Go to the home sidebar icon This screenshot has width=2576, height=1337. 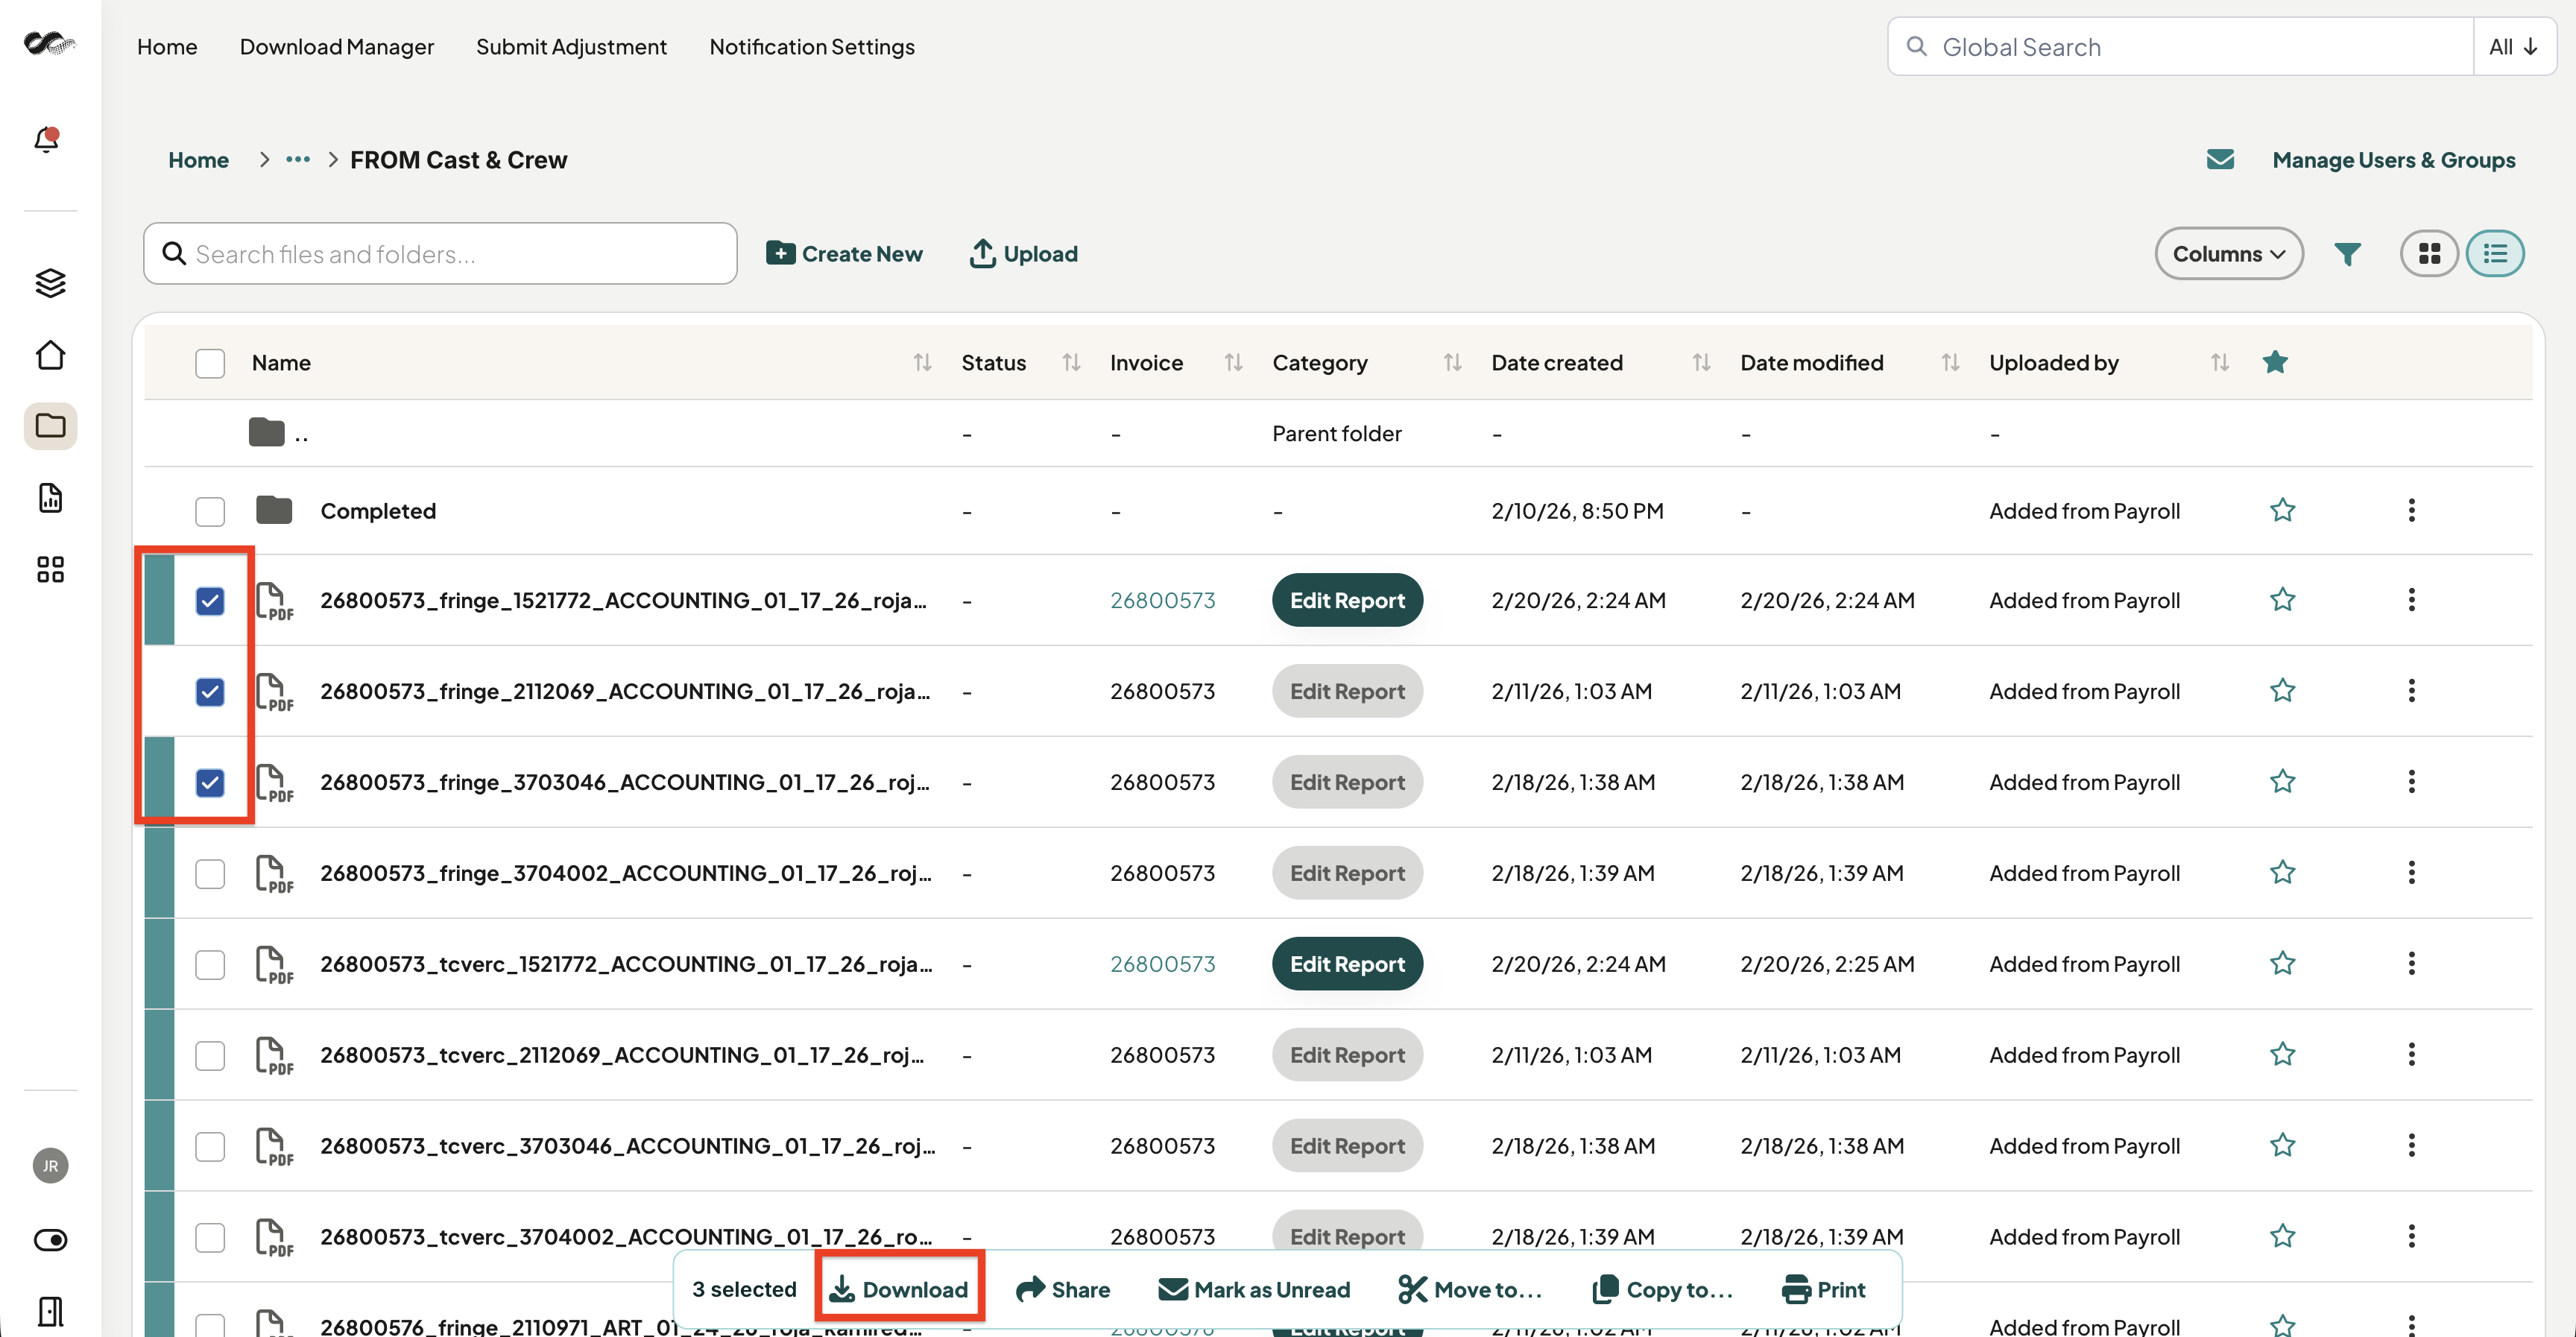click(x=50, y=355)
